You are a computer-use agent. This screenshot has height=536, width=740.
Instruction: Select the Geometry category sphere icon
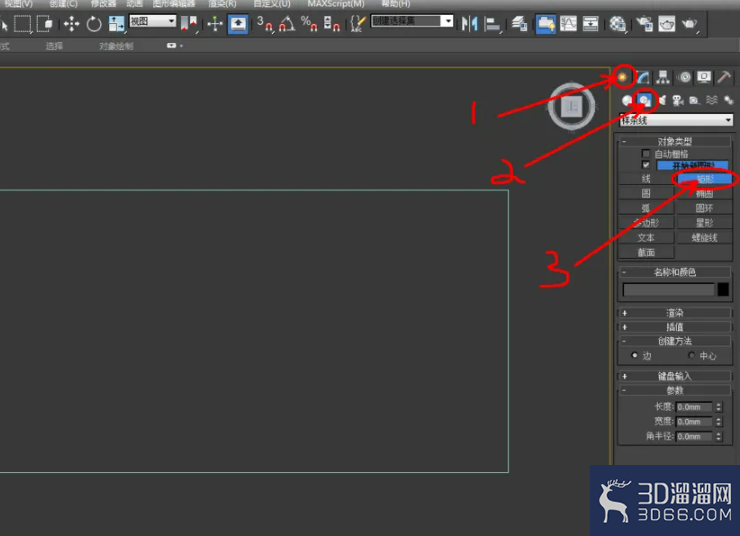pos(627,100)
